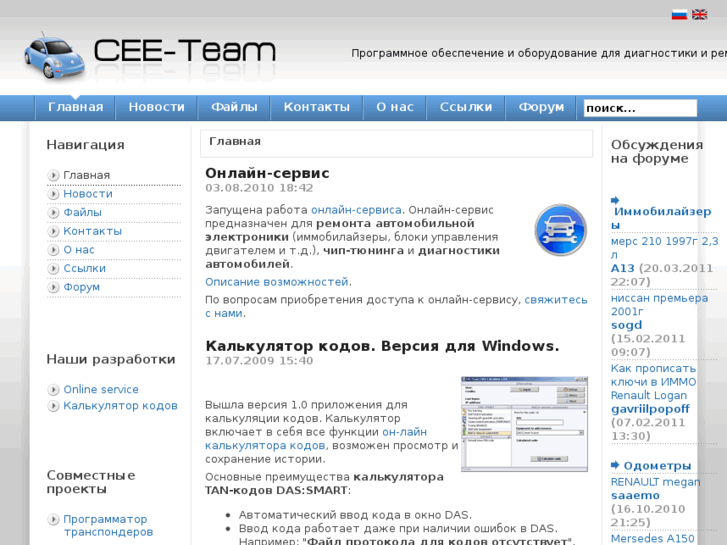
Task: Open Калькулятор кодов sidebar link
Action: (x=121, y=406)
